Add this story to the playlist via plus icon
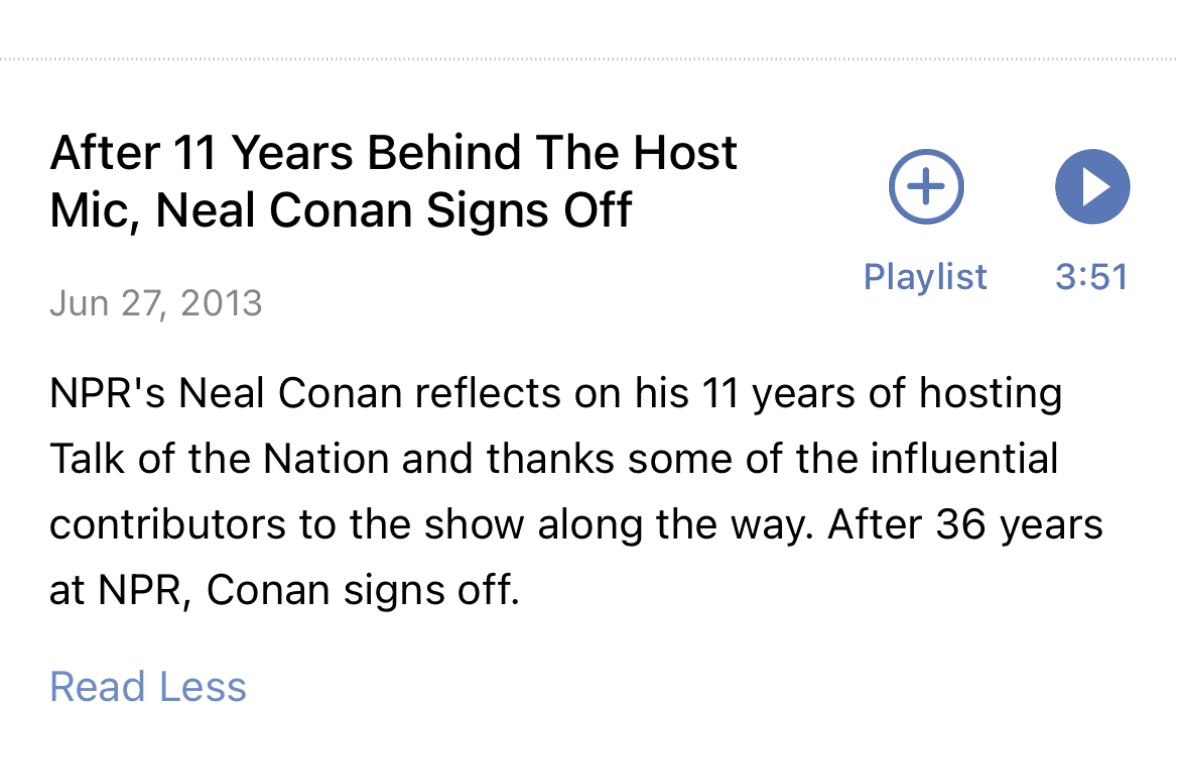 point(926,186)
